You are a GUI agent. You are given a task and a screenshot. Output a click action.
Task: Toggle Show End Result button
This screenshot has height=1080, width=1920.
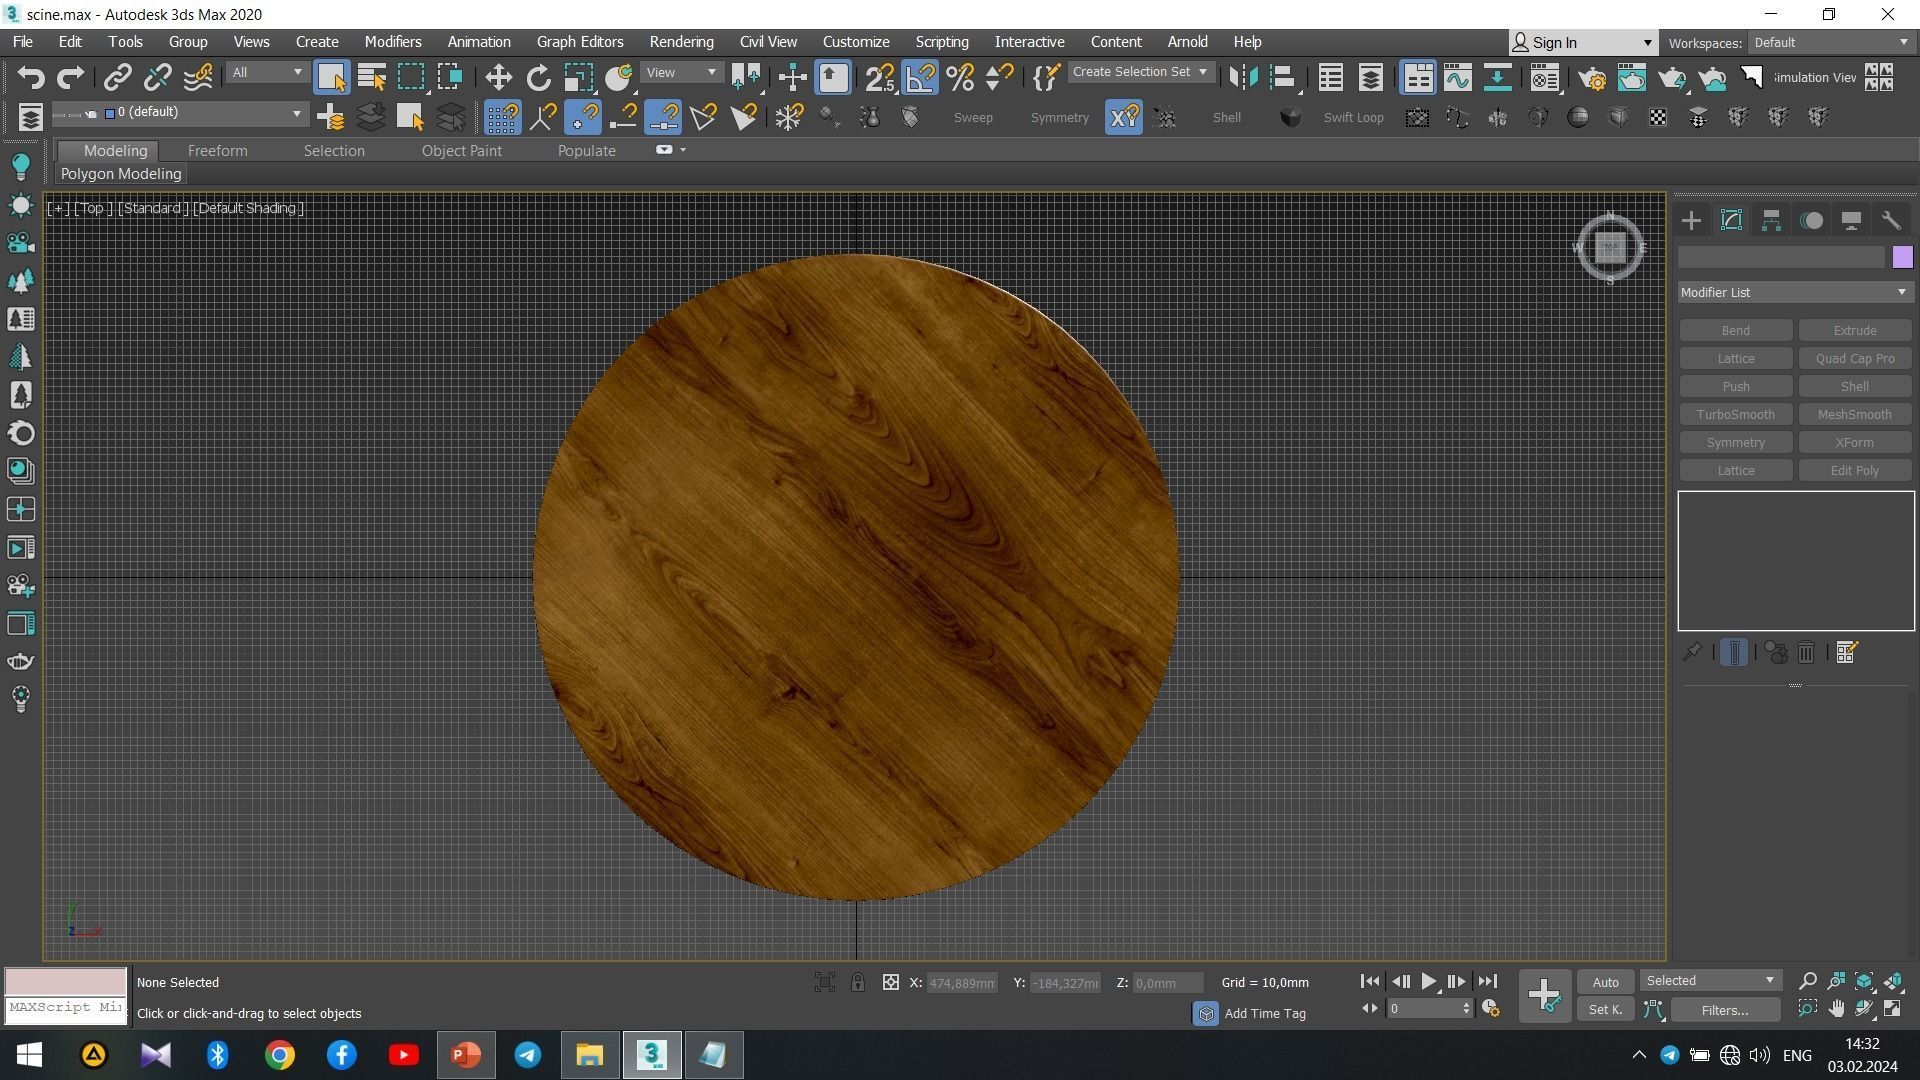1735,652
